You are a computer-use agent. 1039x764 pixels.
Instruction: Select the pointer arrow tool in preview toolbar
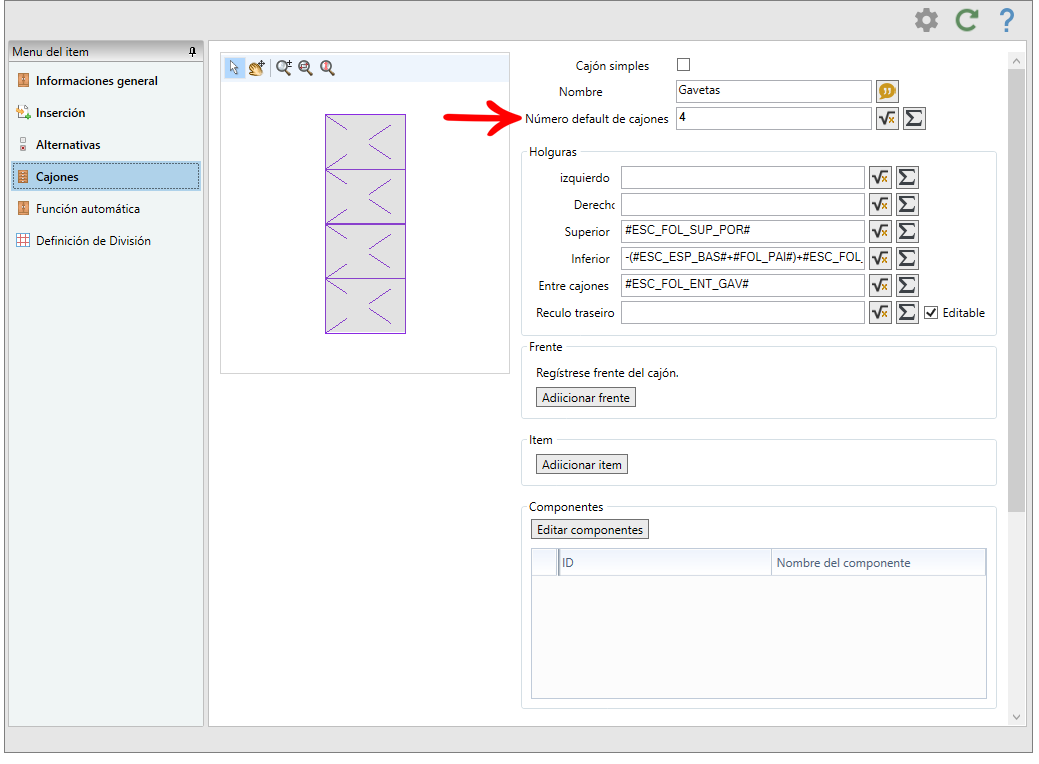(234, 67)
